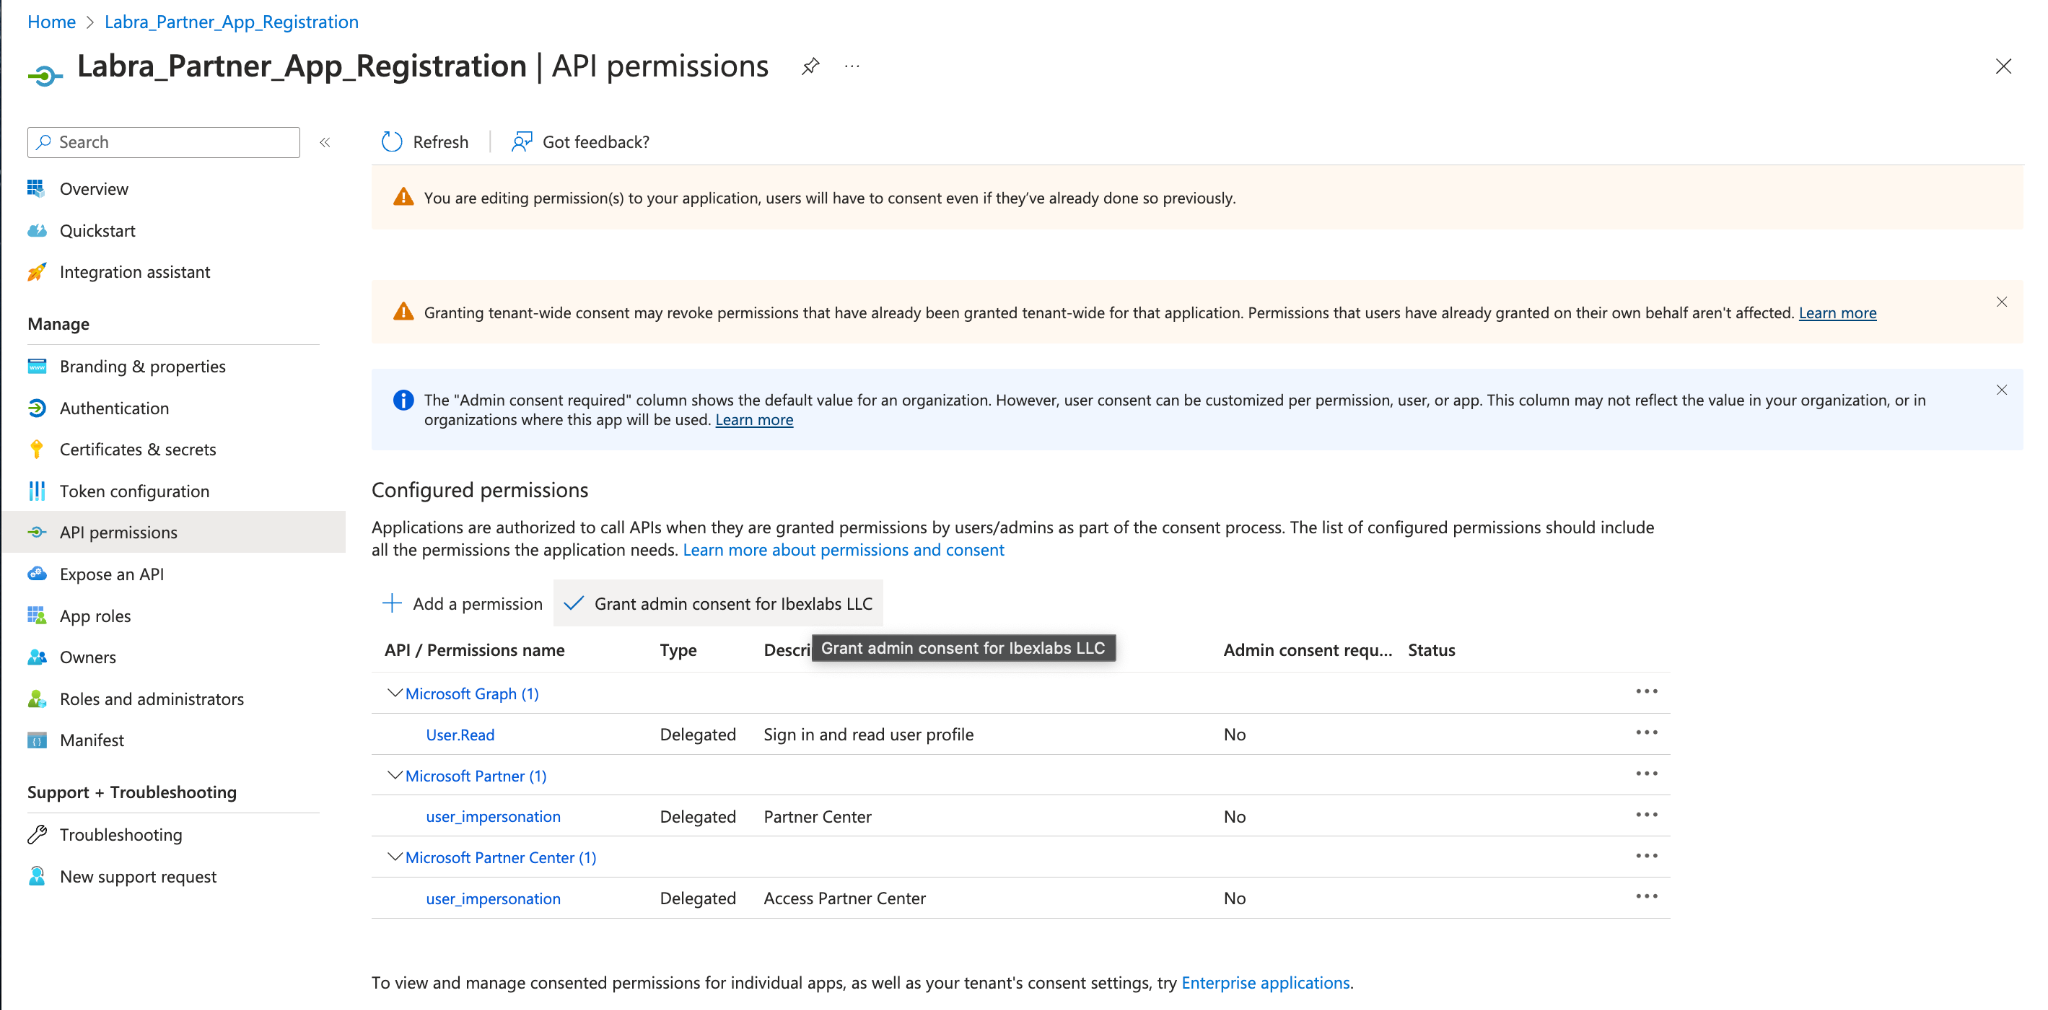
Task: Pin the API permissions blade
Action: (x=811, y=66)
